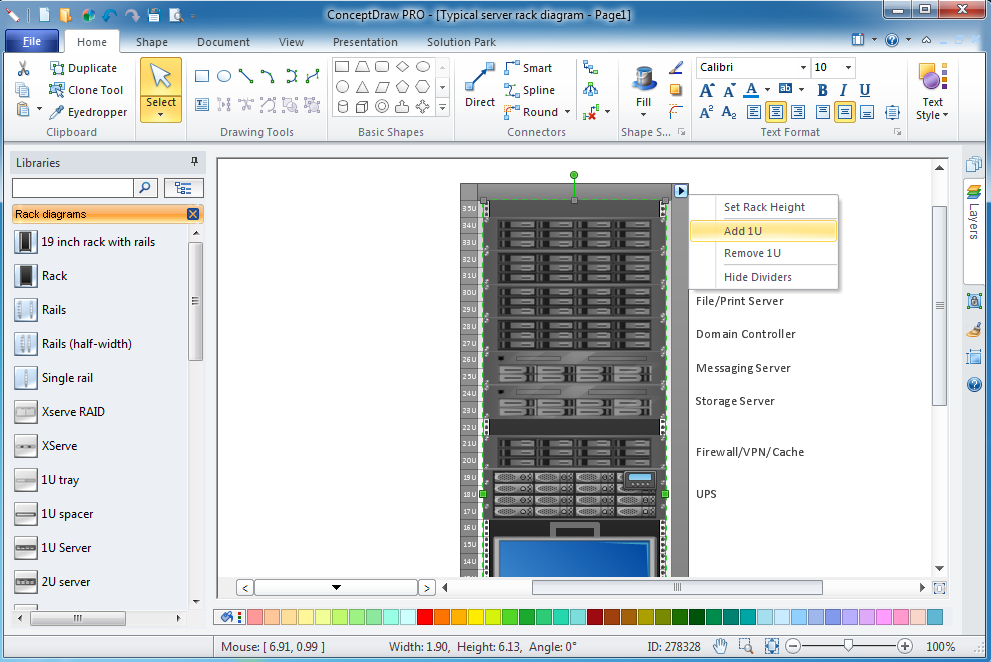Click the File/Print Server label on canvas
Viewport: 991px width, 662px height.
tap(739, 301)
